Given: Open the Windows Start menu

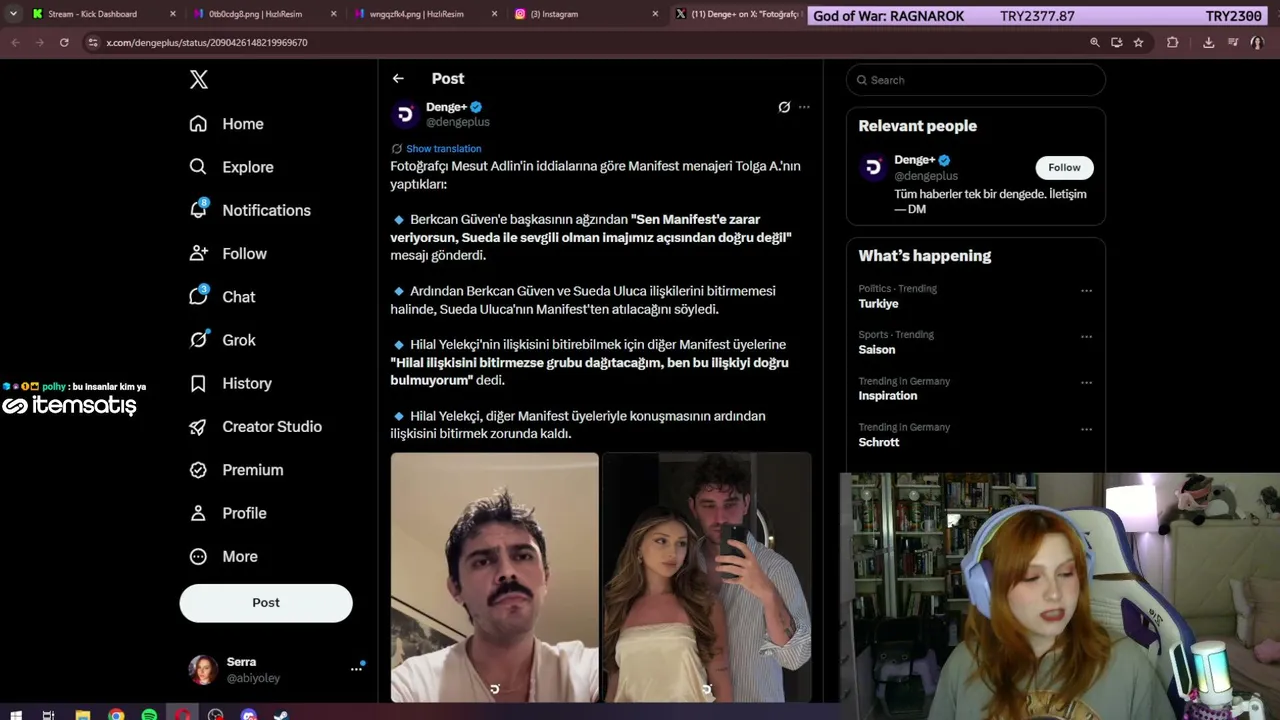Looking at the screenshot, I should (16, 715).
